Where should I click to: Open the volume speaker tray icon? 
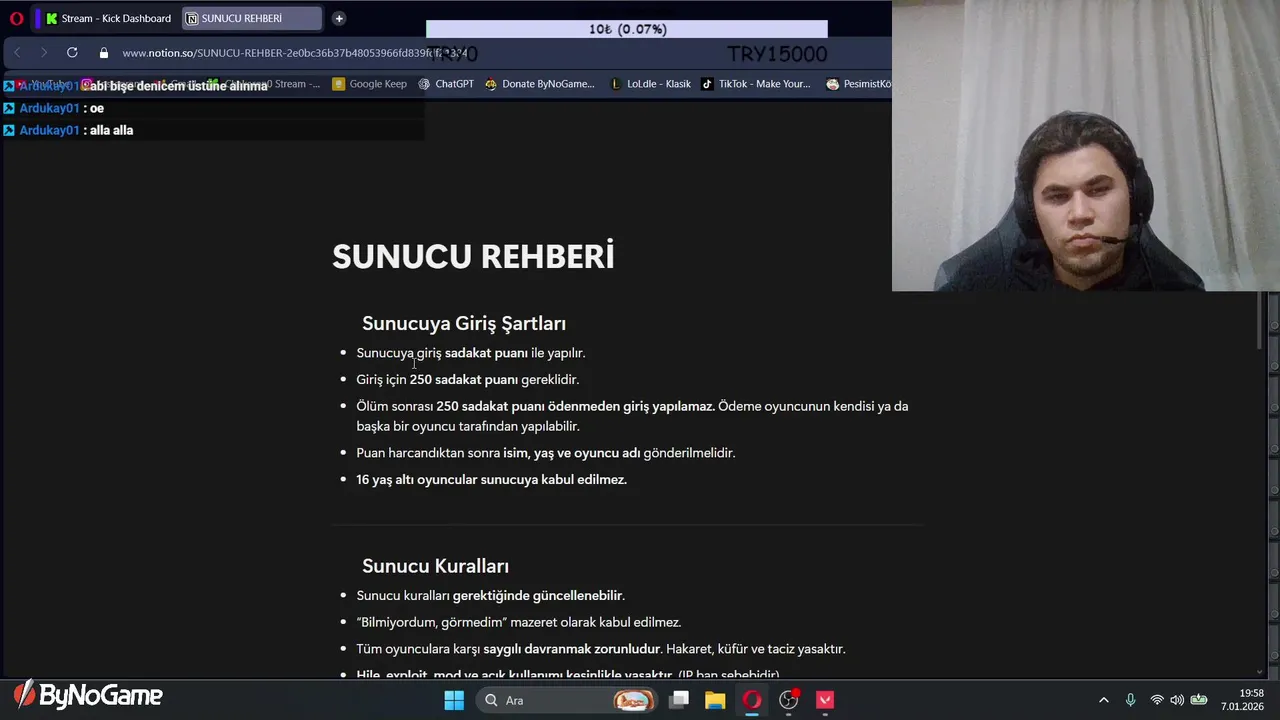(1177, 700)
